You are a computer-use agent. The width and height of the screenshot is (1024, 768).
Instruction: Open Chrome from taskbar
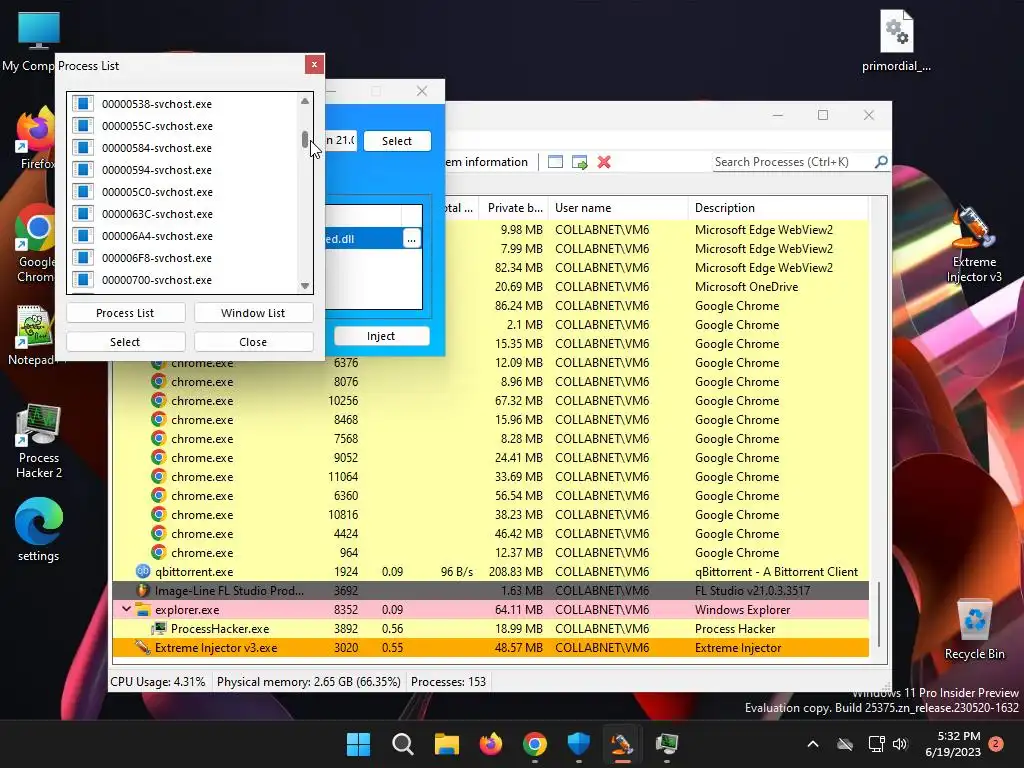(x=535, y=744)
